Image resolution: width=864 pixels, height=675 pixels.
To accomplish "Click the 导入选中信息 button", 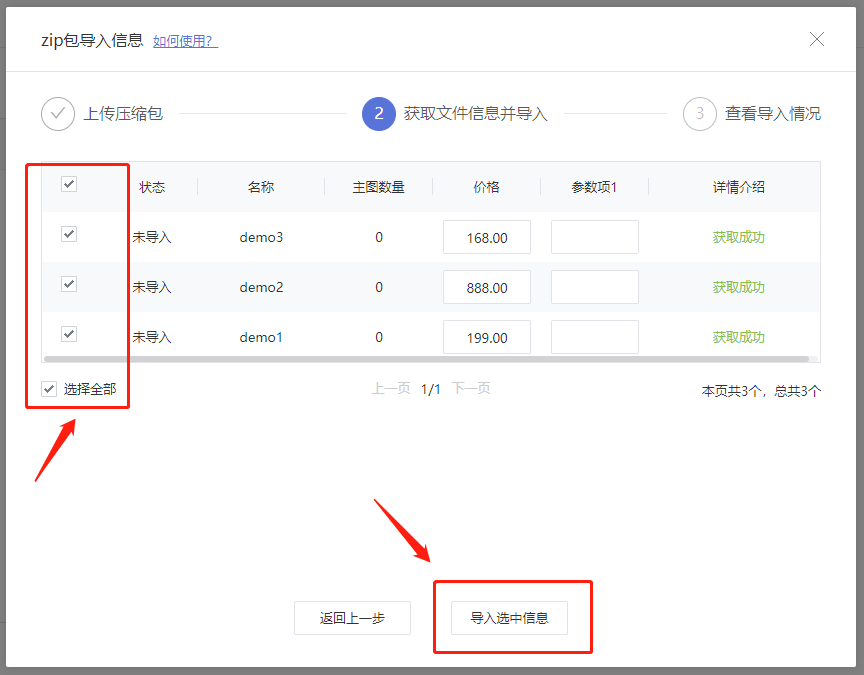I will pos(512,618).
